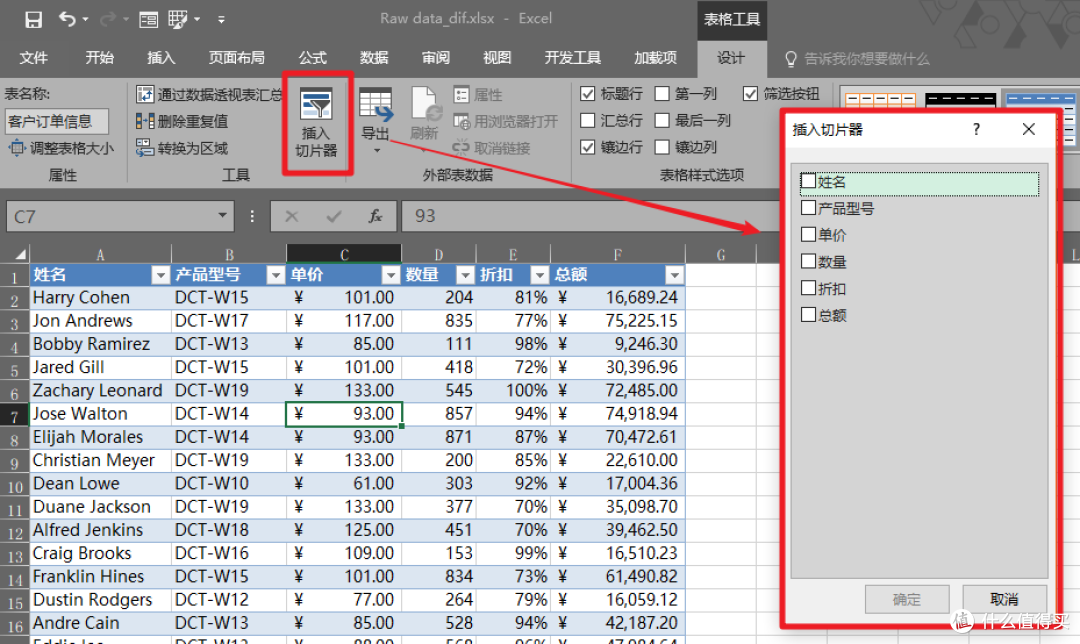This screenshot has height=644, width=1080.
Task: Toggle 最后一列 (Last Column) checkbox
Action: (x=662, y=121)
